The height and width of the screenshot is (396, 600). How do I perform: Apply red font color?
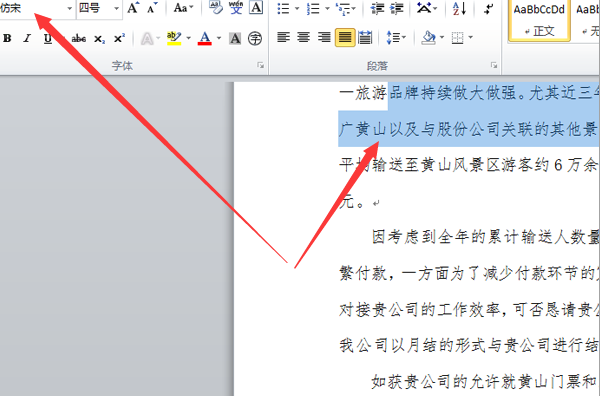point(205,38)
